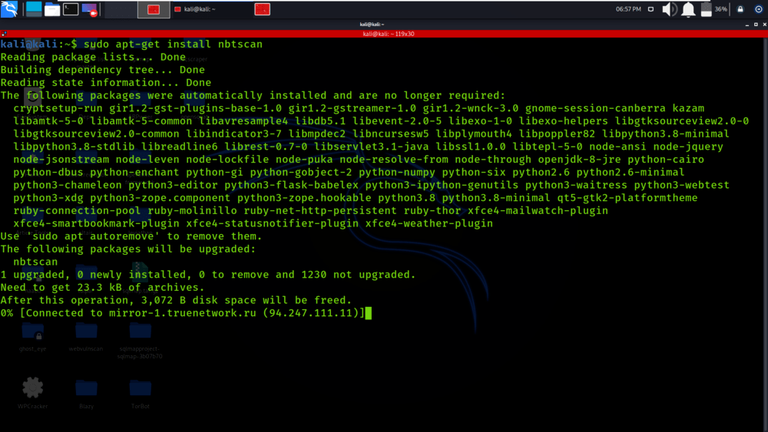Screen dimensions: 768x432
Task: Open the screen recorder launcher icon
Action: click(90, 9)
